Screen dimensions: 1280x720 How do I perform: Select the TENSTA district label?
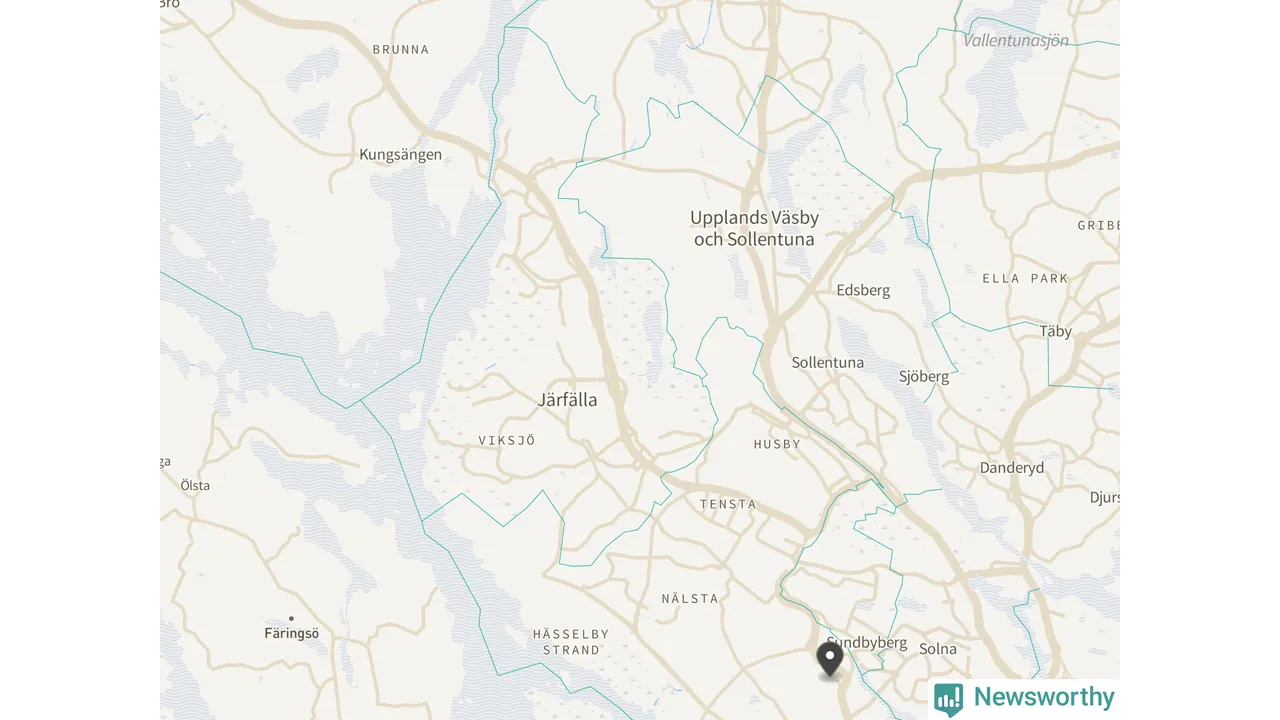(728, 505)
